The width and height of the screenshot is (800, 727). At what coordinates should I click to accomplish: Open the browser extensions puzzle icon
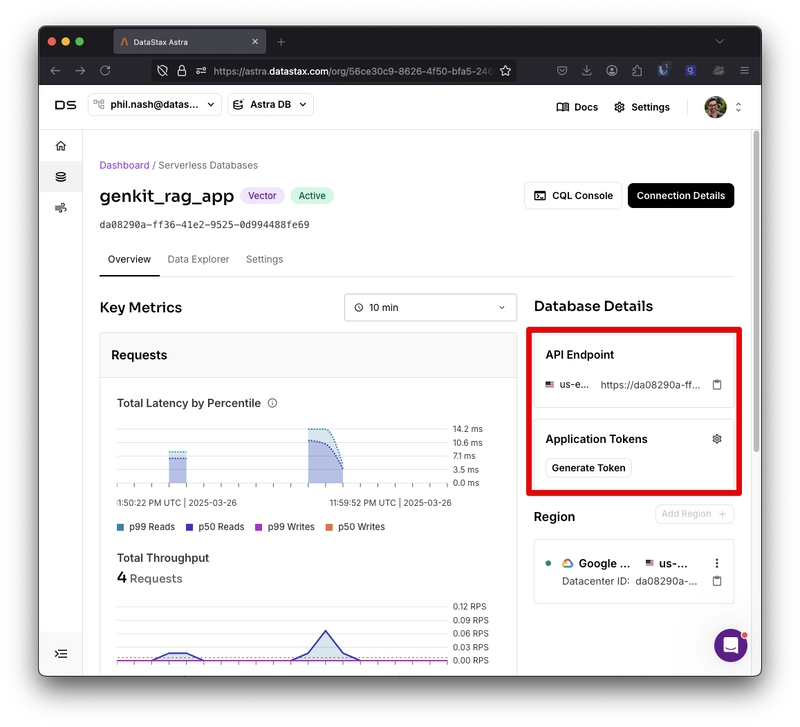tap(637, 70)
